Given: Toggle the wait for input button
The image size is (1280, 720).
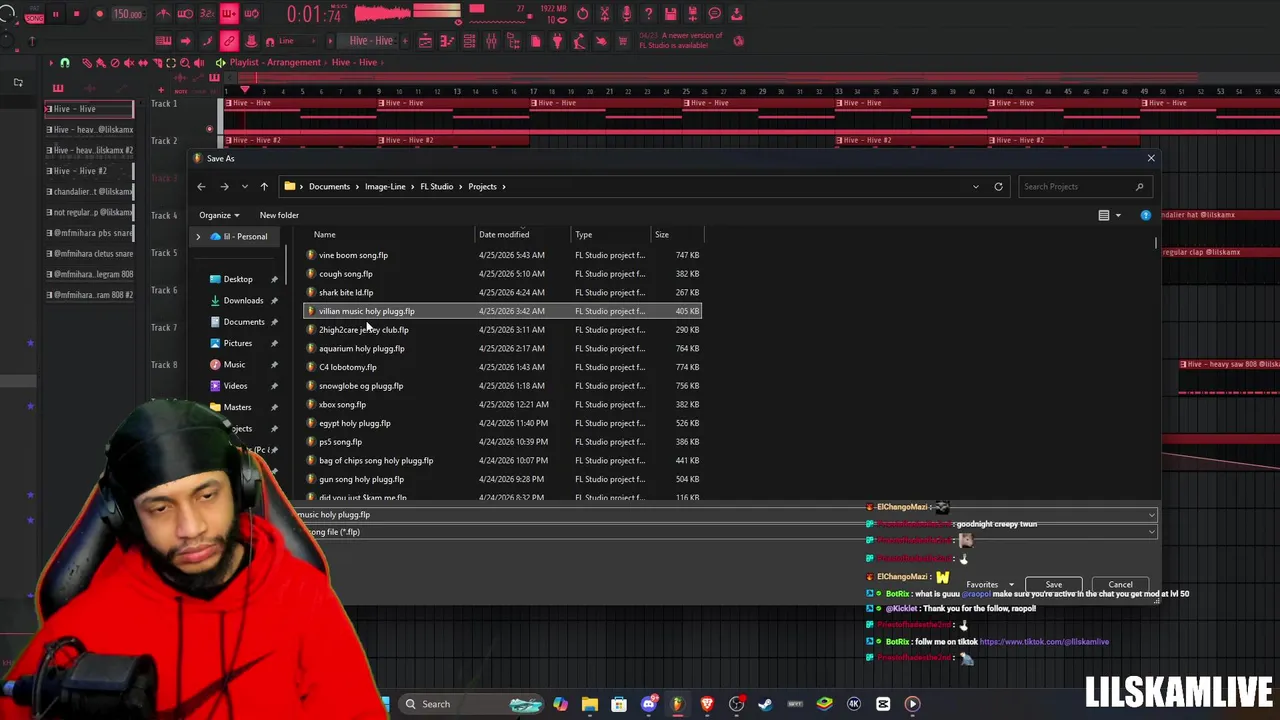Looking at the screenshot, I should [x=185, y=14].
